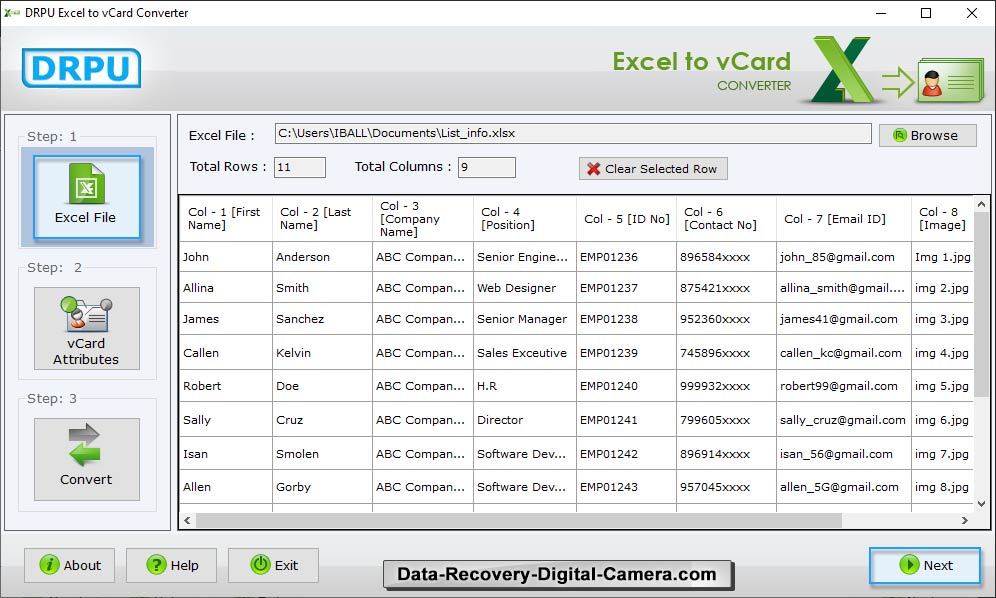996x598 pixels.
Task: Click the Total Columns field
Action: point(487,167)
